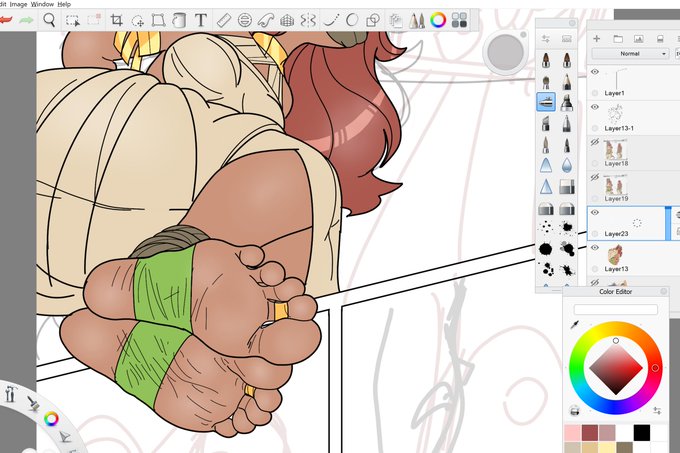
Task: Select the Zoom magnifier tool
Action: tap(49, 20)
